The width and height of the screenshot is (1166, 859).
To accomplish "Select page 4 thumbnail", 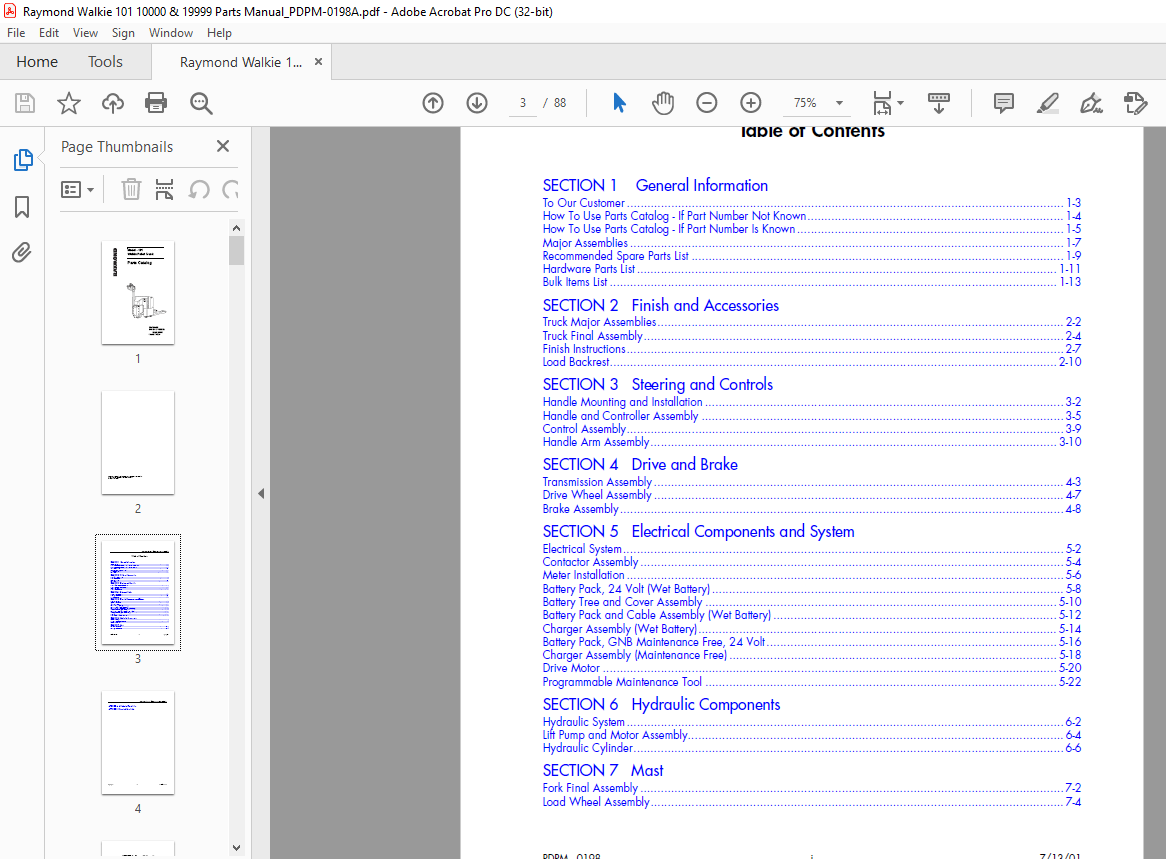I will pos(138,742).
